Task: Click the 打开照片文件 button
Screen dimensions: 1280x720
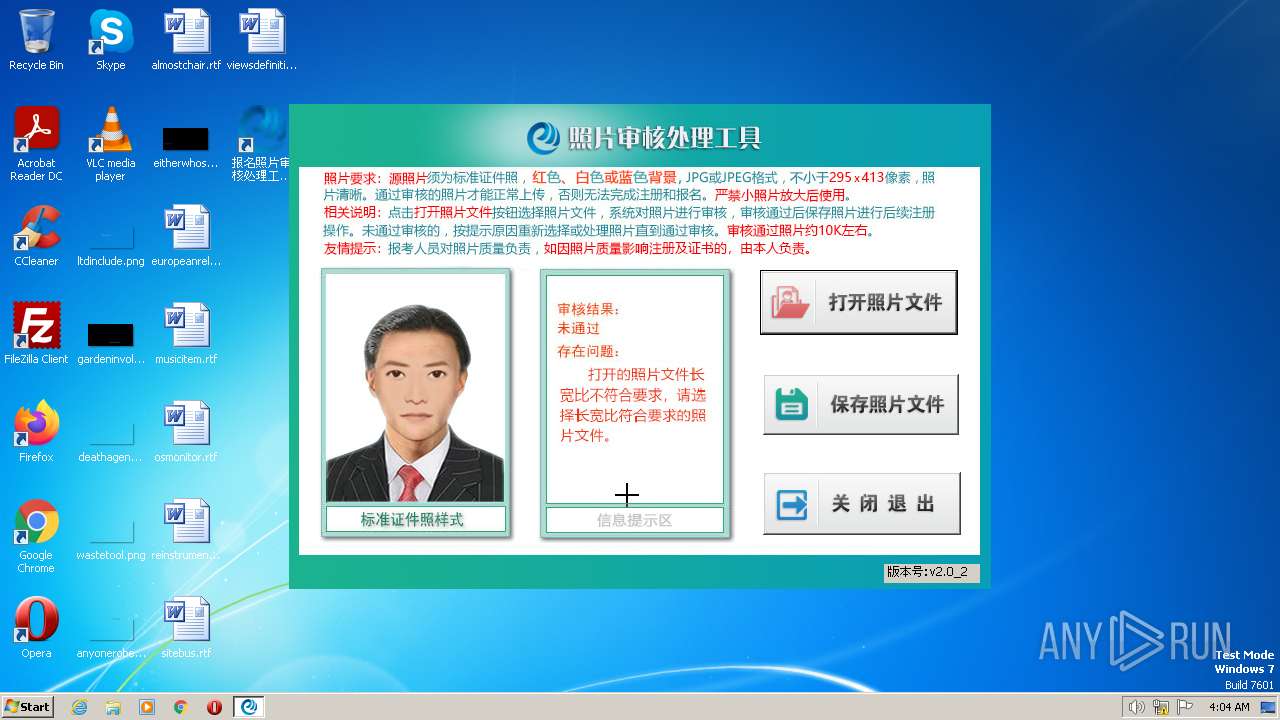Action: 859,302
